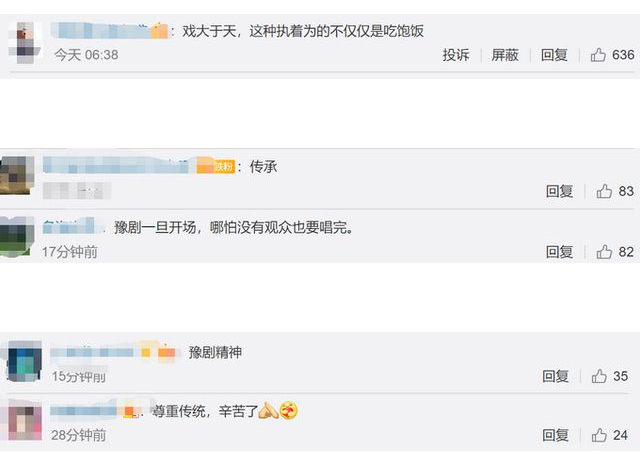Like the comment with 636 likes
This screenshot has width=644, height=459.
coord(600,55)
